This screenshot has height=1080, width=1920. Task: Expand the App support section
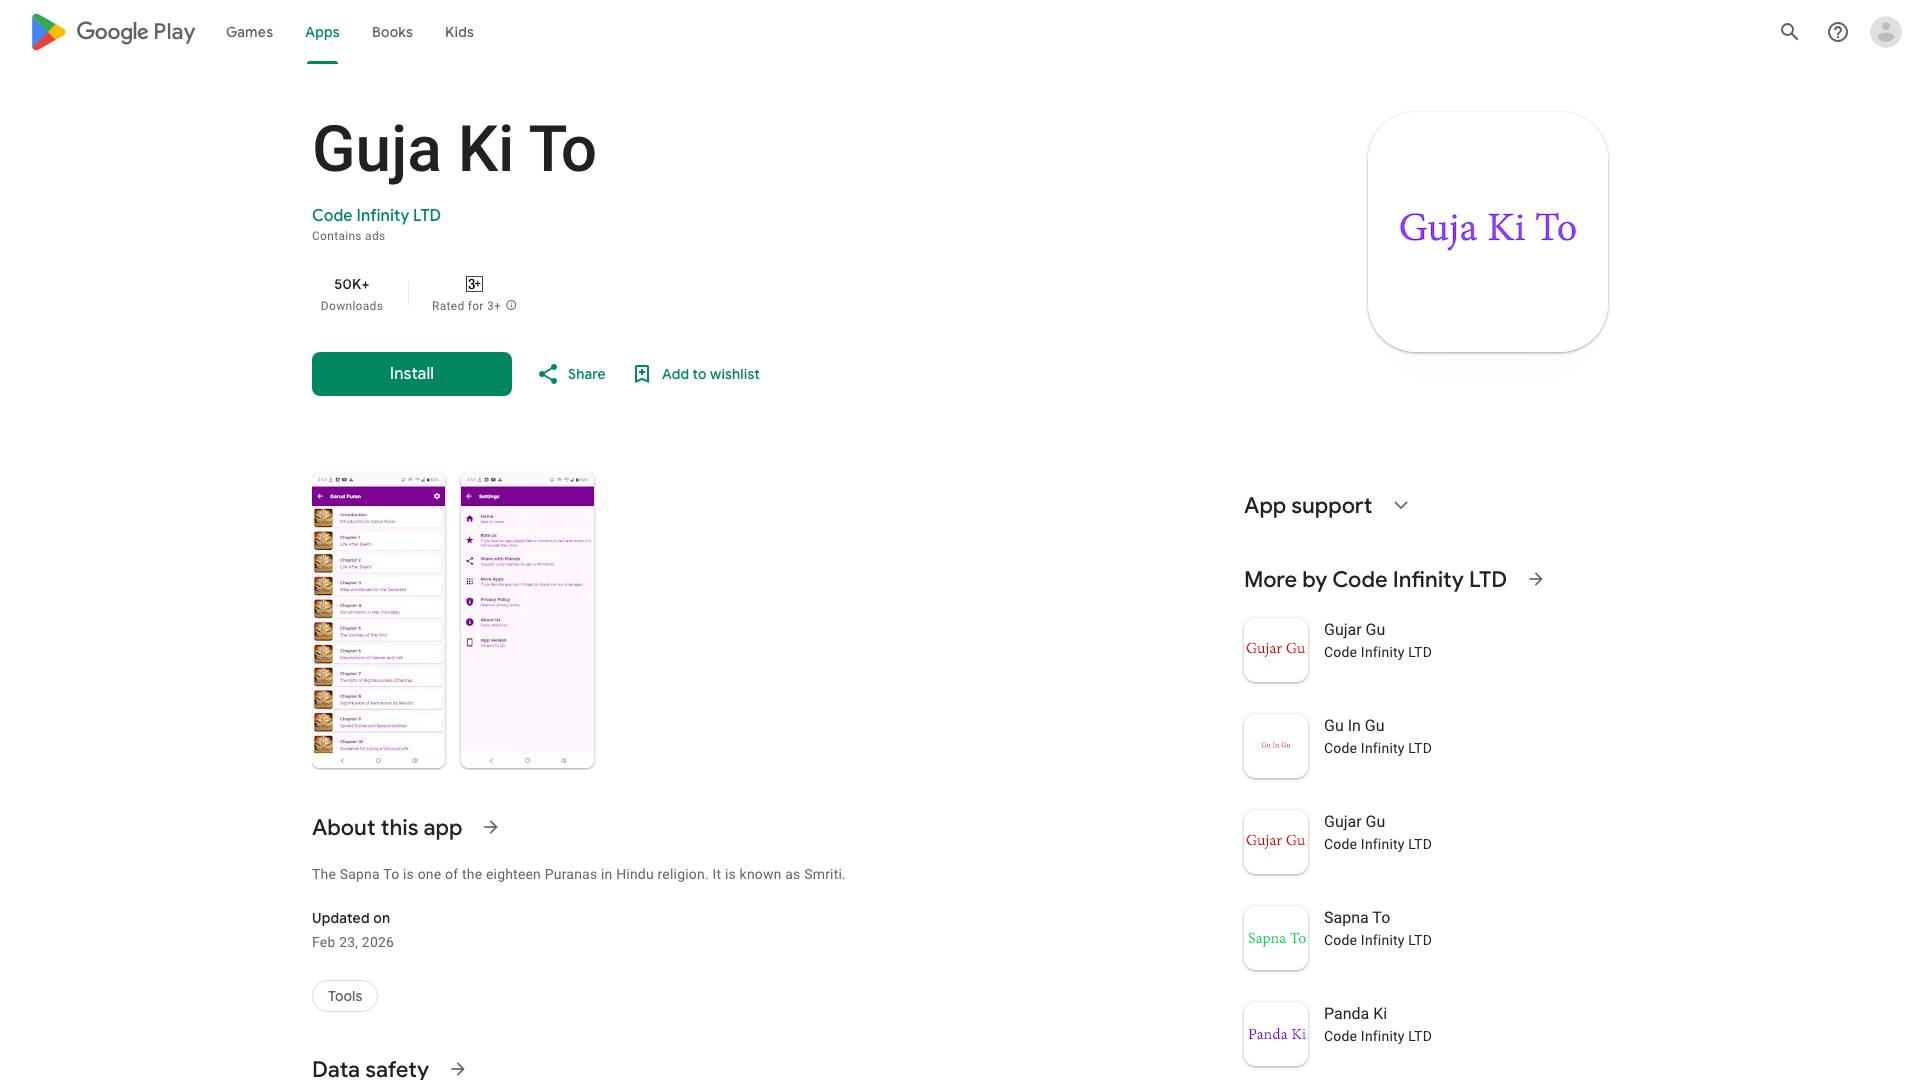(x=1401, y=506)
